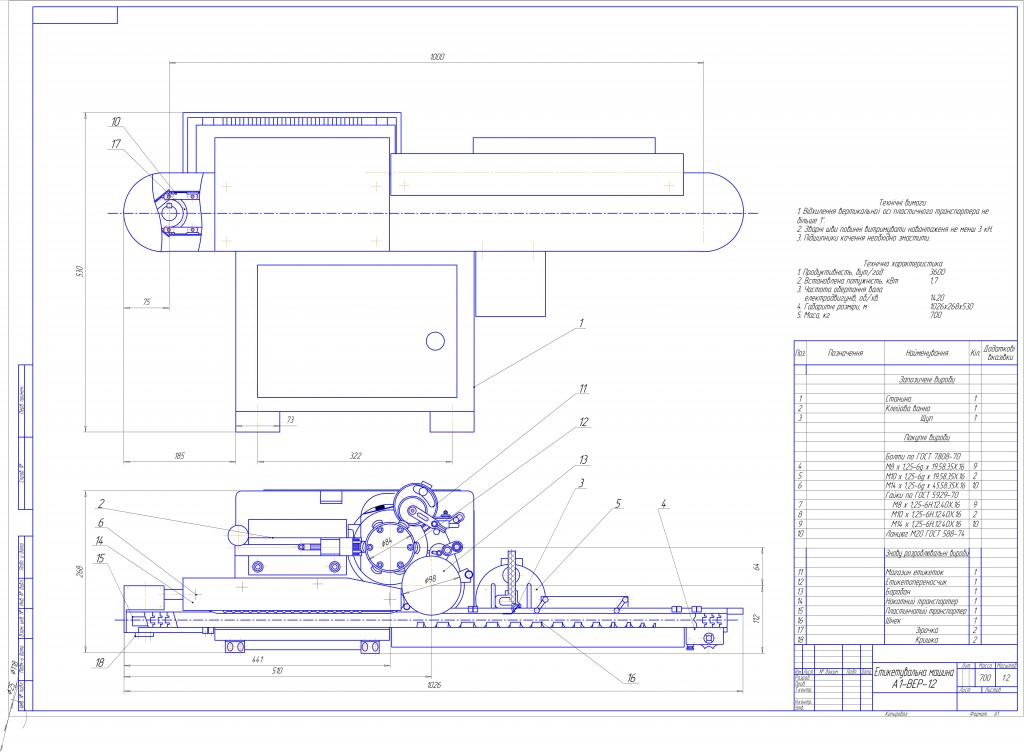Click the ø84 diameter label
The image size is (1024, 752).
point(387,542)
